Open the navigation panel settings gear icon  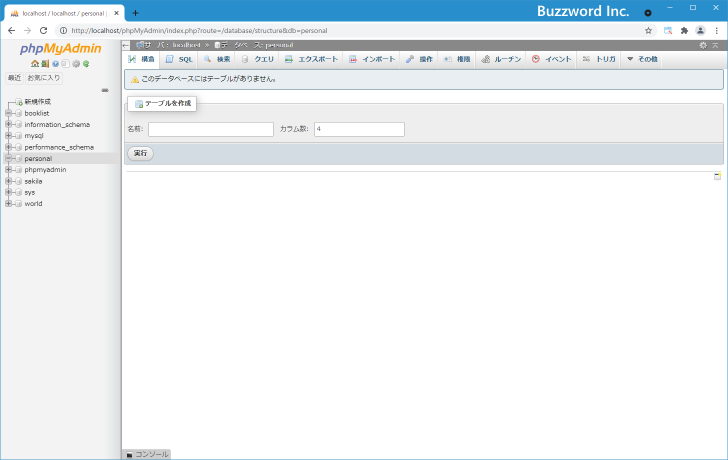click(76, 64)
